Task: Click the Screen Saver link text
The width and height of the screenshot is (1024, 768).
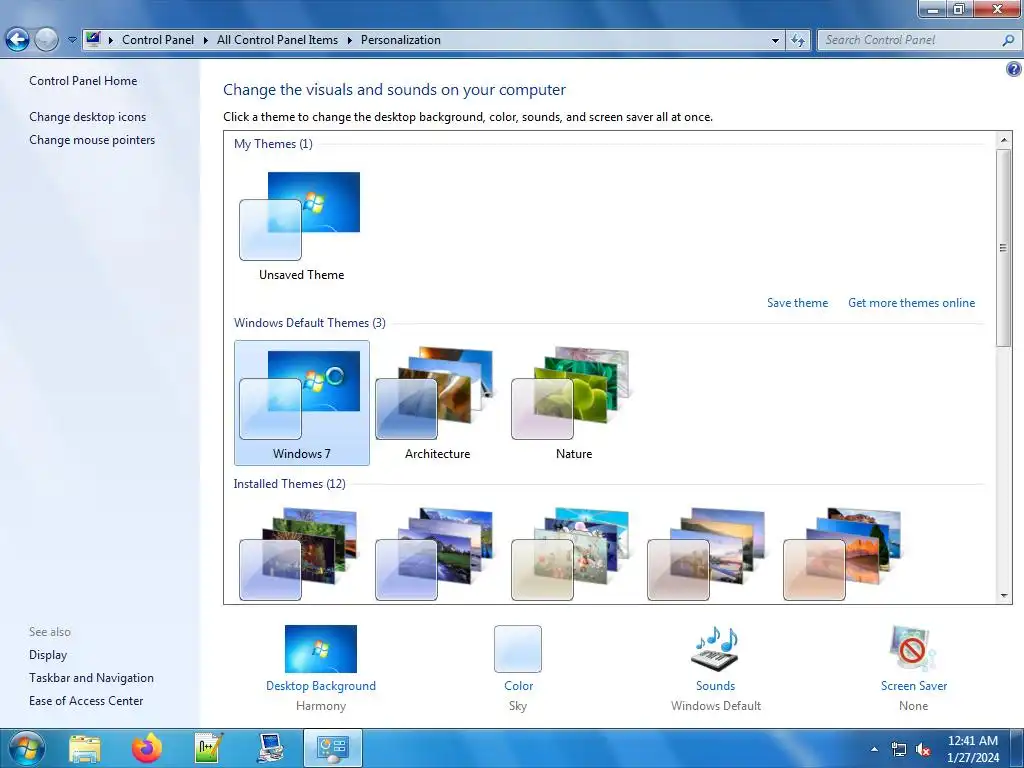Action: click(x=914, y=686)
